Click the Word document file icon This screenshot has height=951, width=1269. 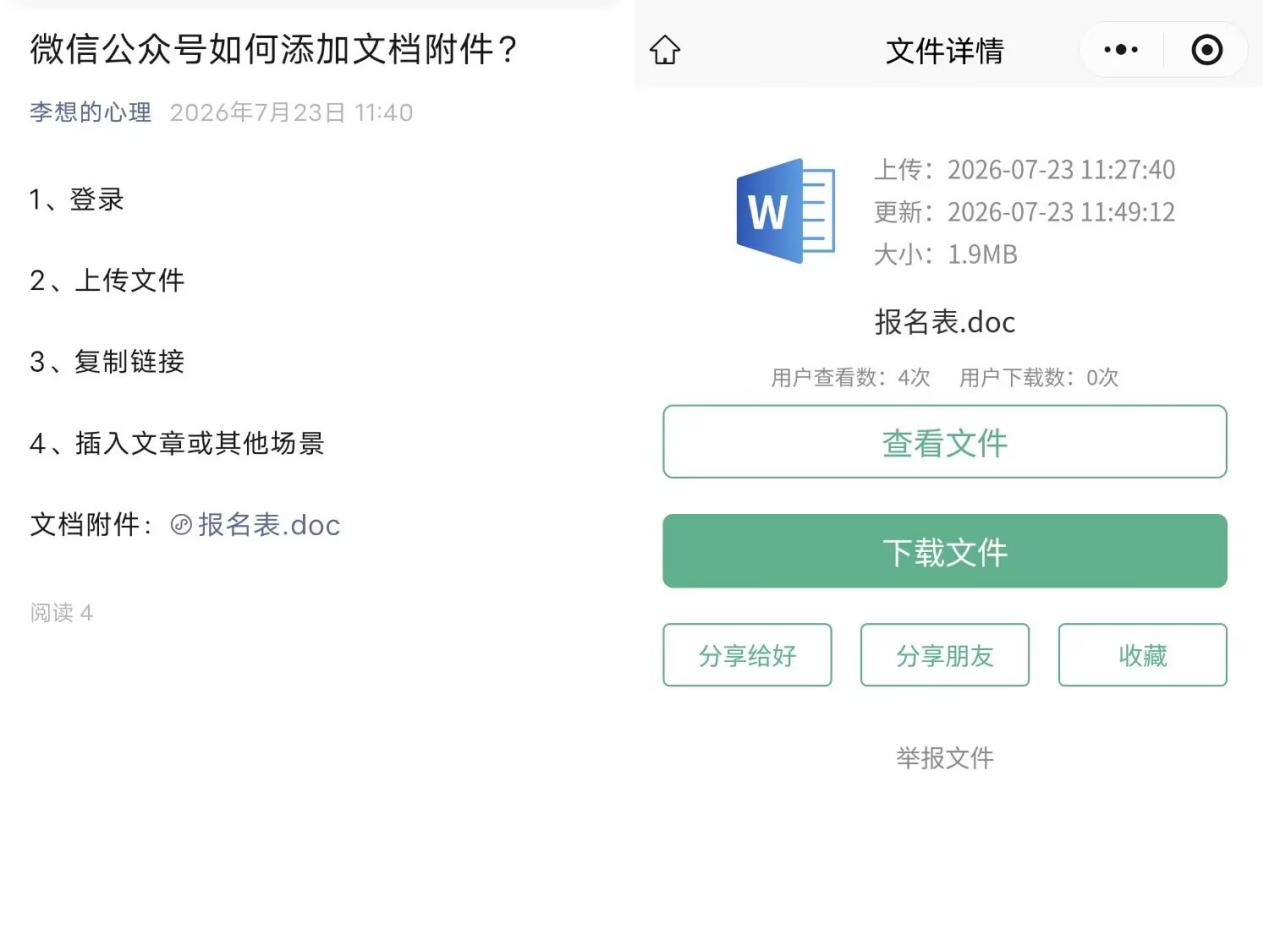(x=786, y=211)
